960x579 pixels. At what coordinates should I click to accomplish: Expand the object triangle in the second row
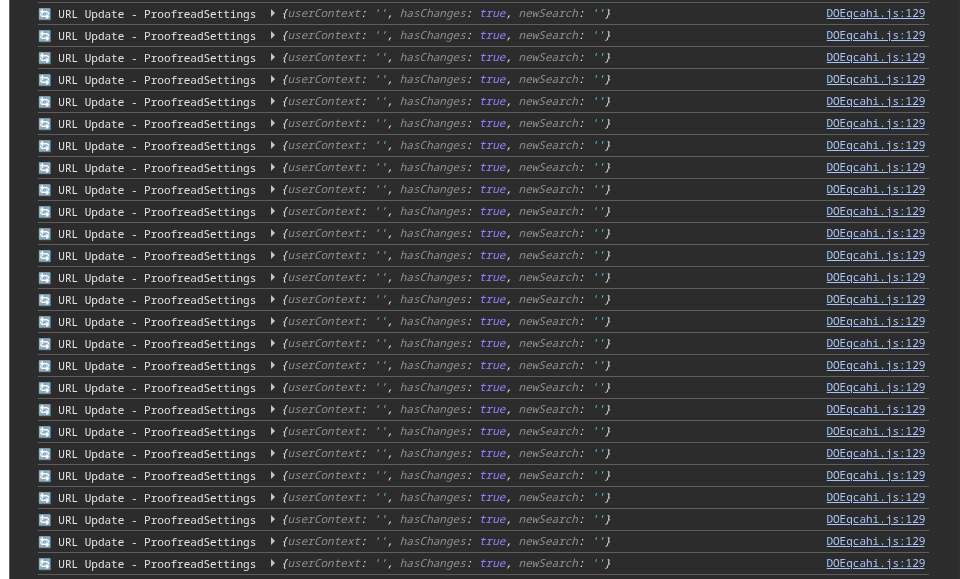272,36
